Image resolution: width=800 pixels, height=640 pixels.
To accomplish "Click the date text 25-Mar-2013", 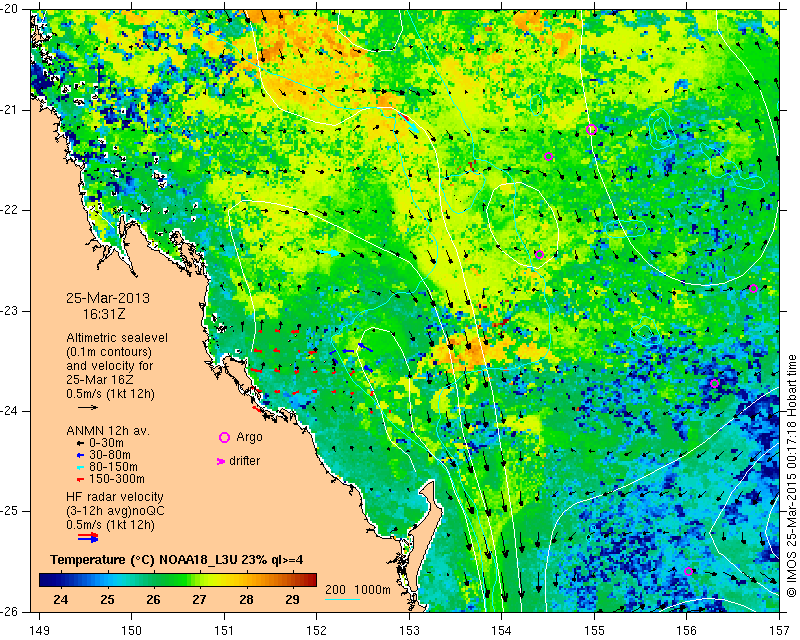I will point(108,298).
